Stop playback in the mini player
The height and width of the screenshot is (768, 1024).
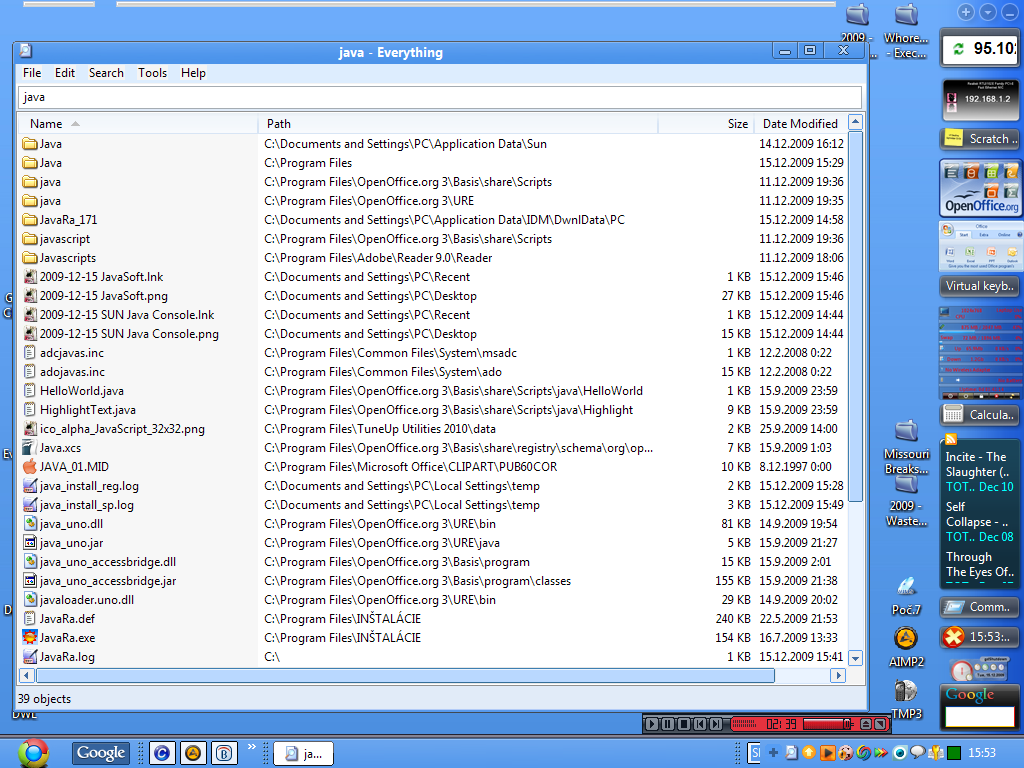pos(684,724)
